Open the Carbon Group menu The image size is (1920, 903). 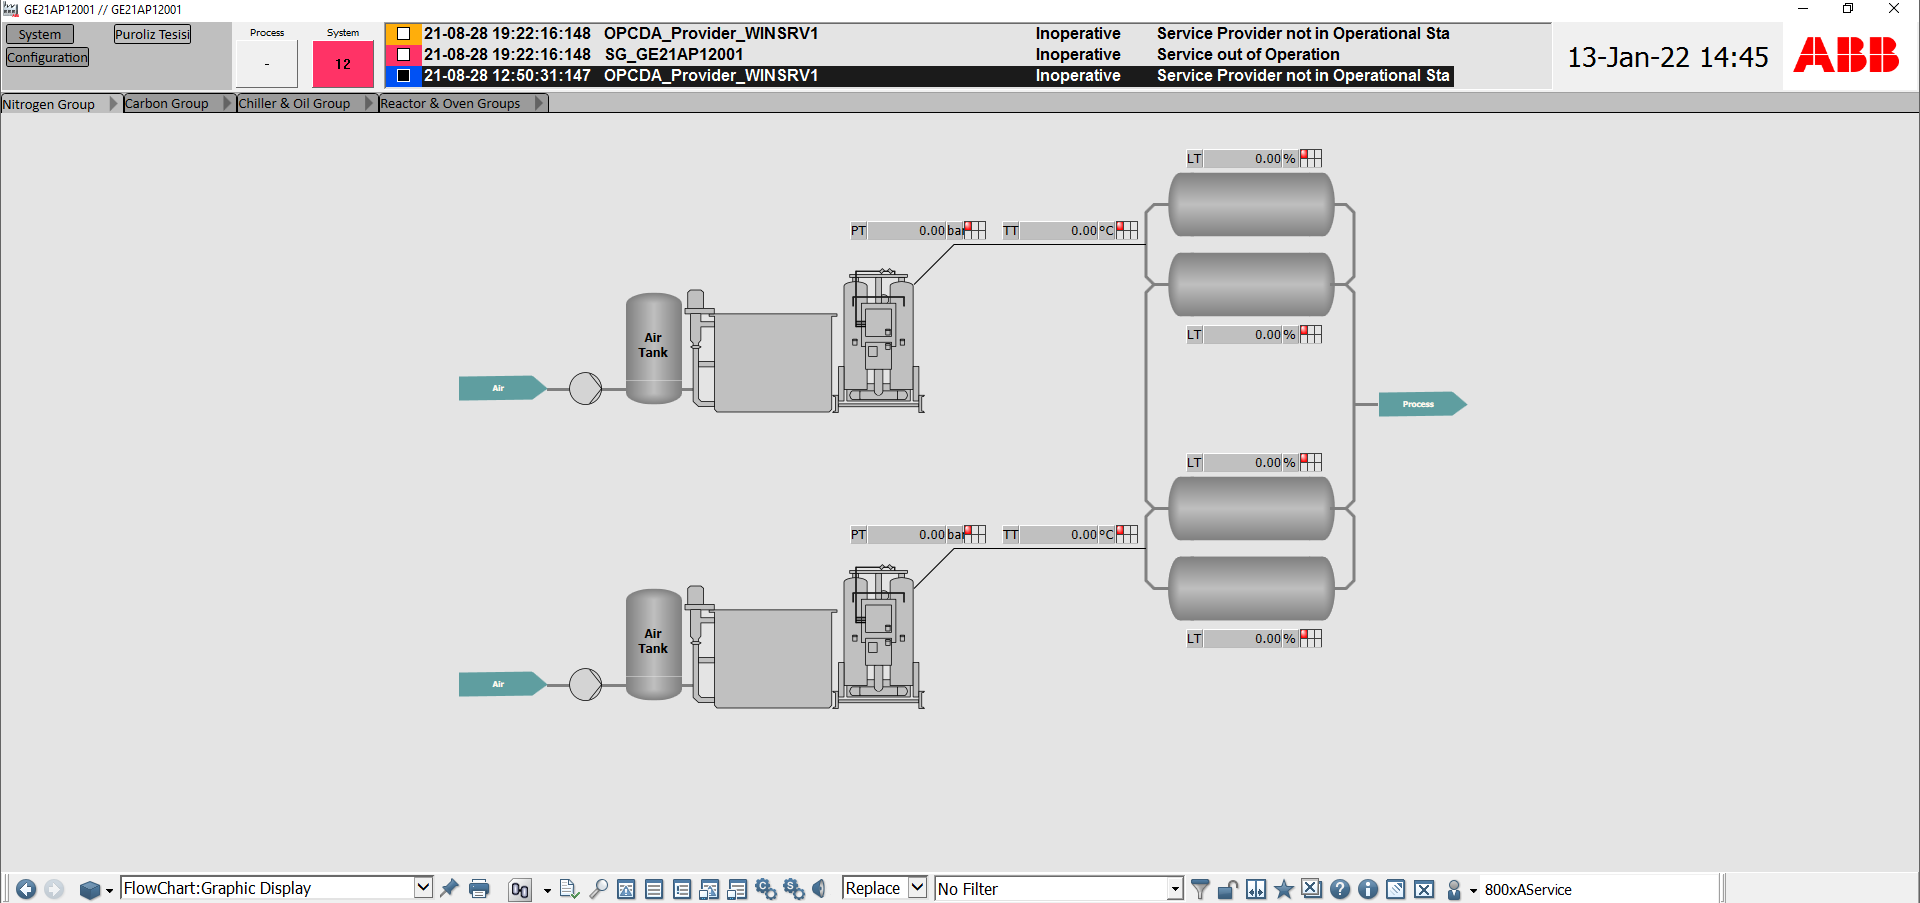167,103
